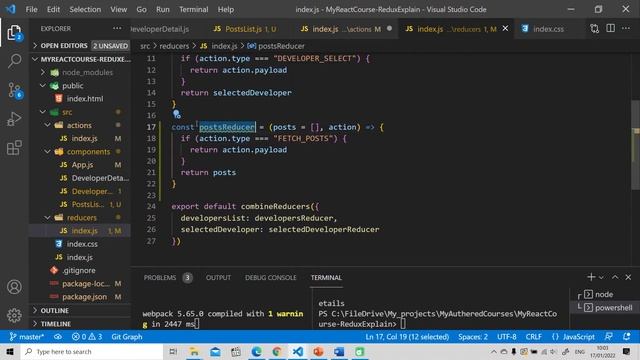This screenshot has height=360, width=640.
Task: Close the terminal panel
Action: pos(628,277)
